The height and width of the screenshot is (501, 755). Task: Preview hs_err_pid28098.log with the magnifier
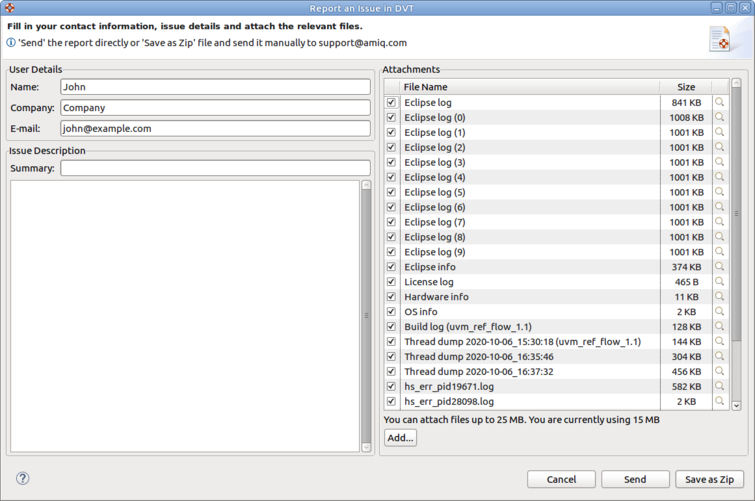[x=719, y=401]
